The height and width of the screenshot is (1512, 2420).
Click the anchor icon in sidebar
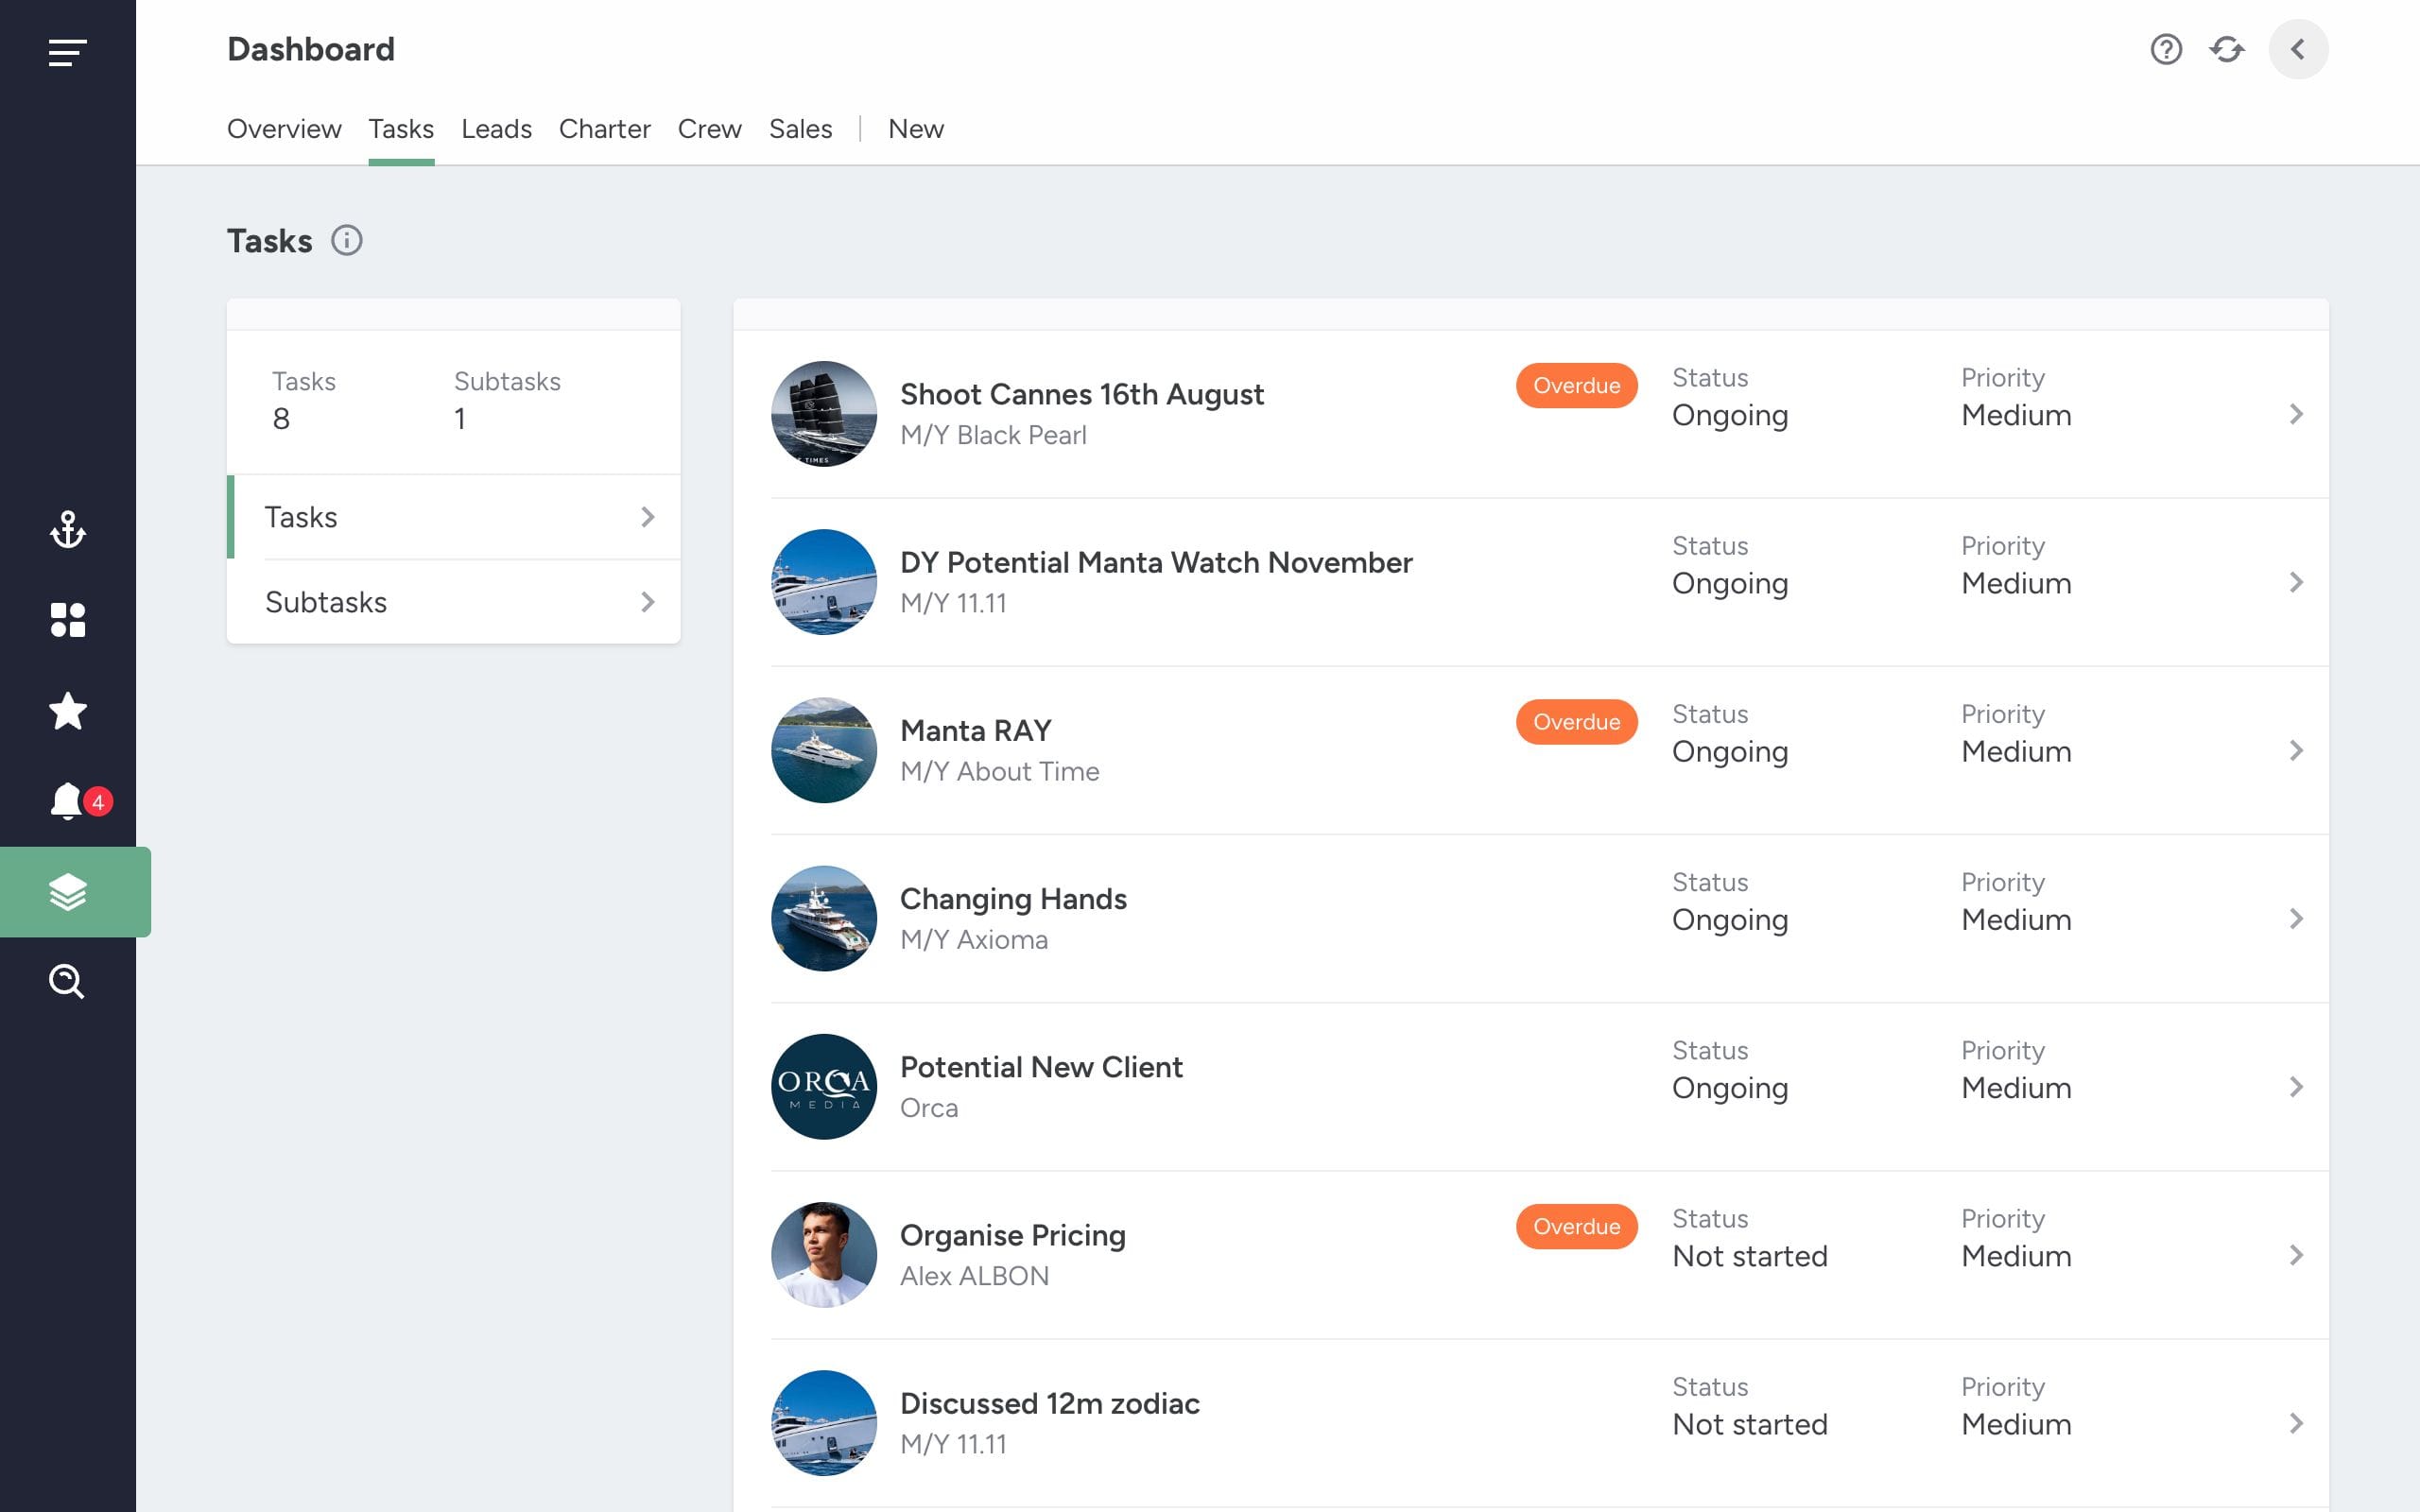(x=67, y=529)
